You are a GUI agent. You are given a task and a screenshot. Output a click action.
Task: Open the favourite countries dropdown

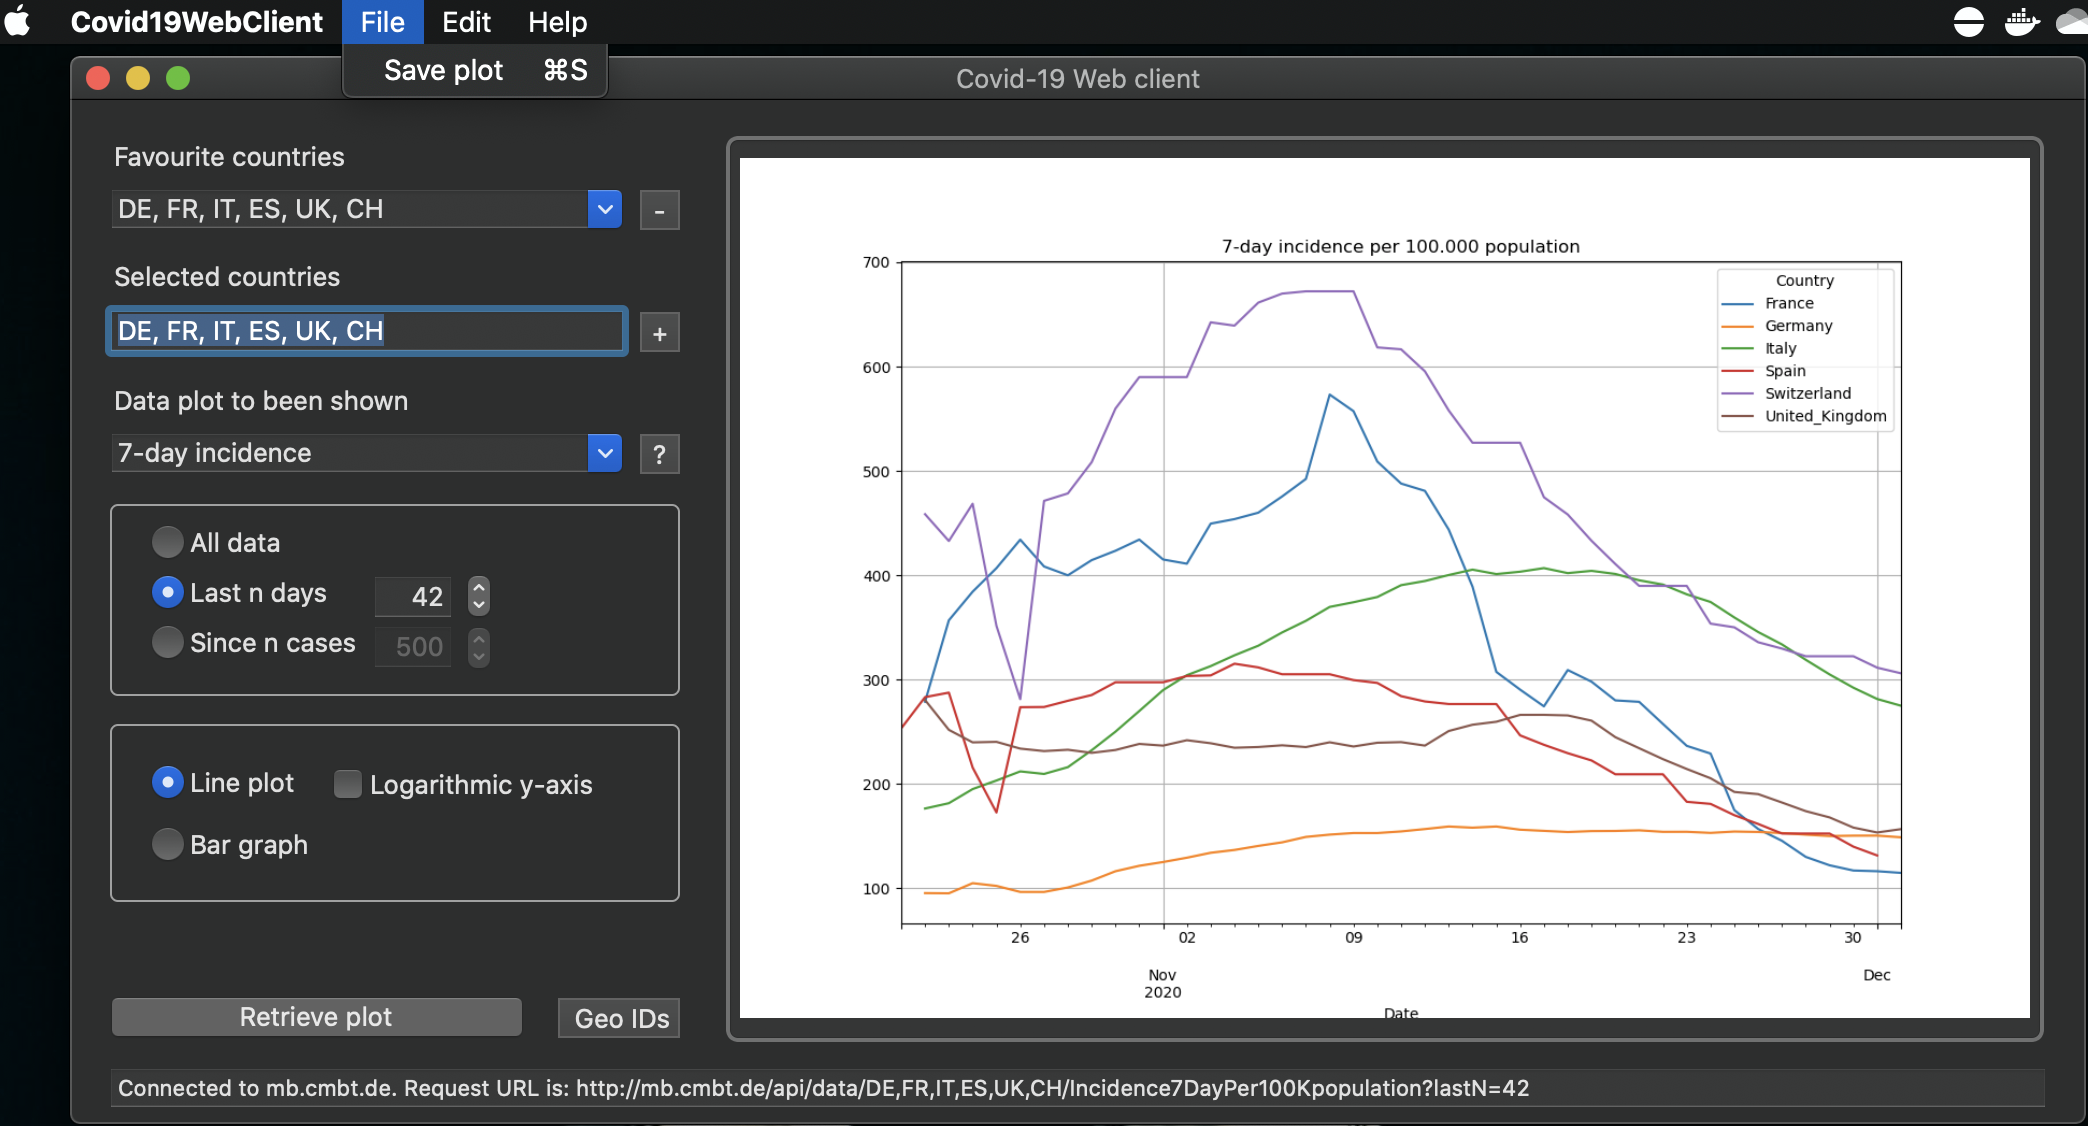[x=604, y=209]
